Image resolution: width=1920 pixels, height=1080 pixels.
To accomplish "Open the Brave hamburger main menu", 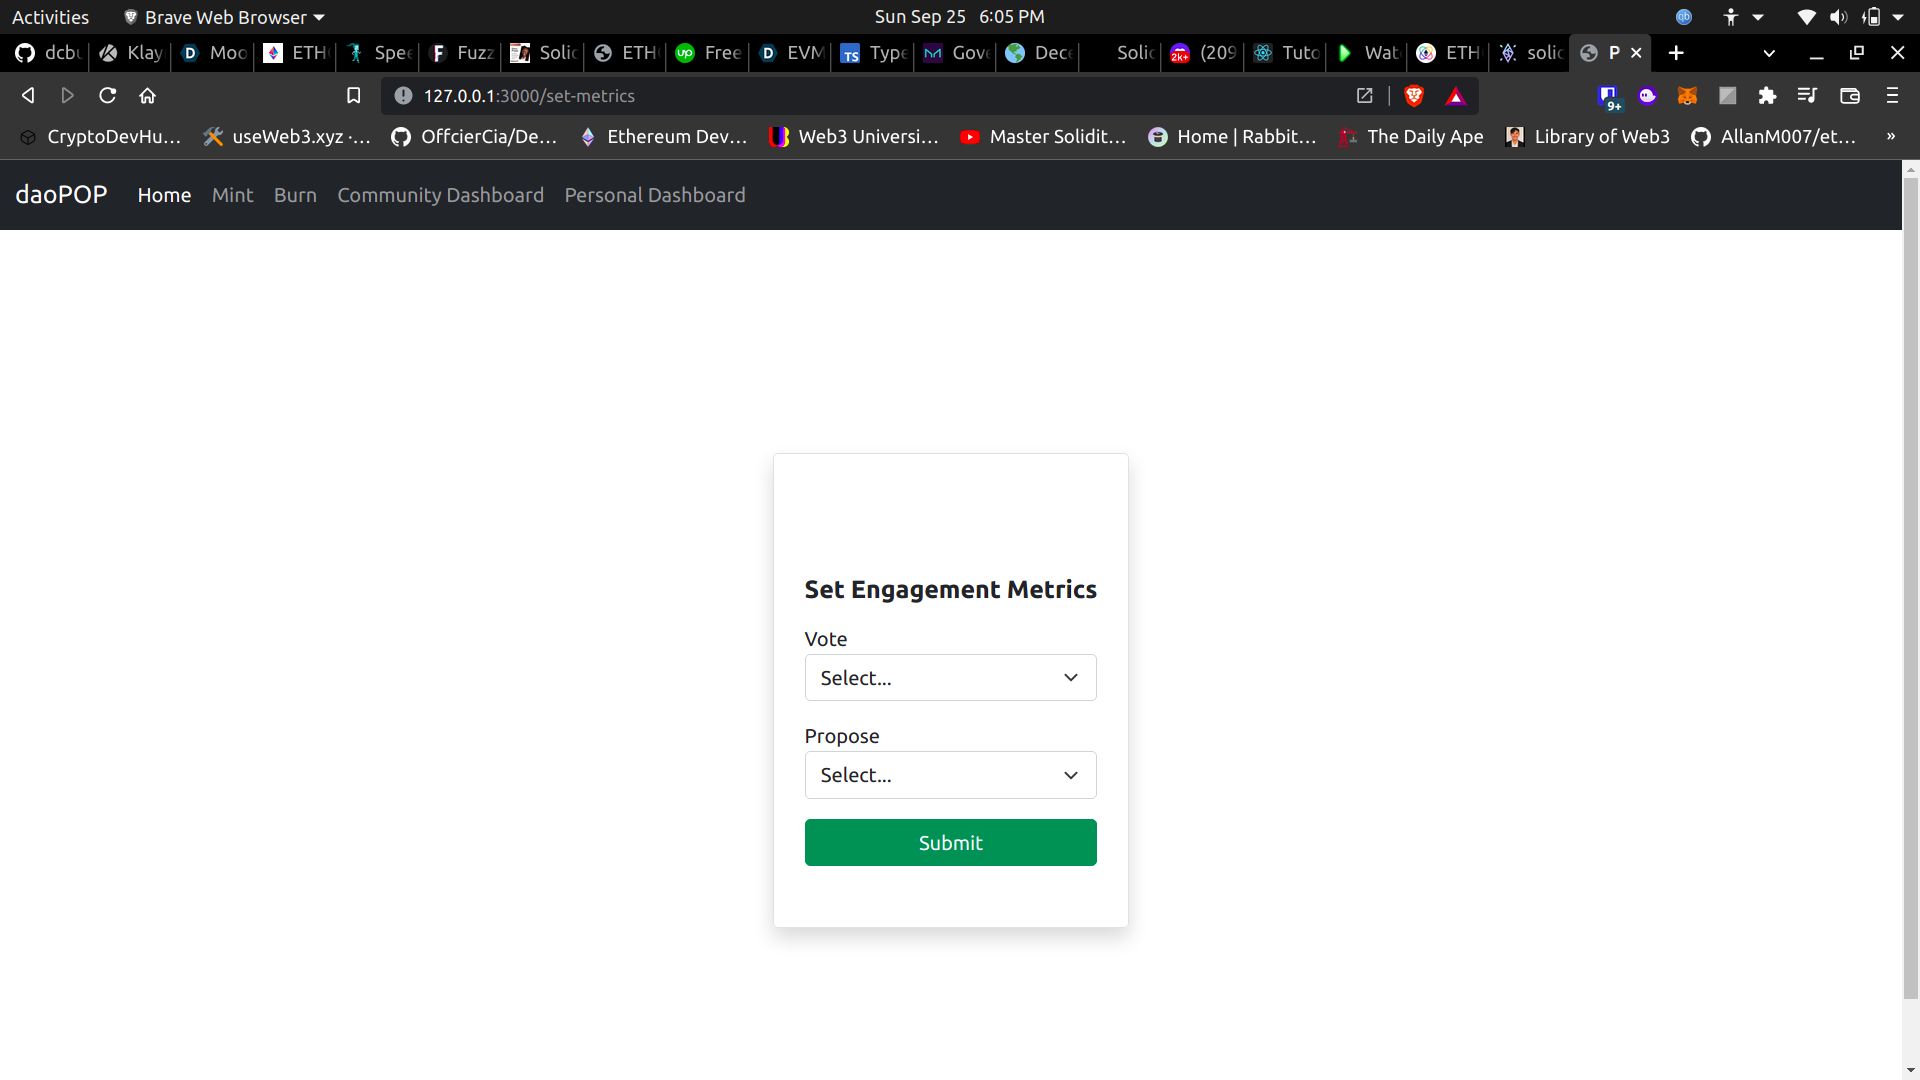I will (1892, 95).
